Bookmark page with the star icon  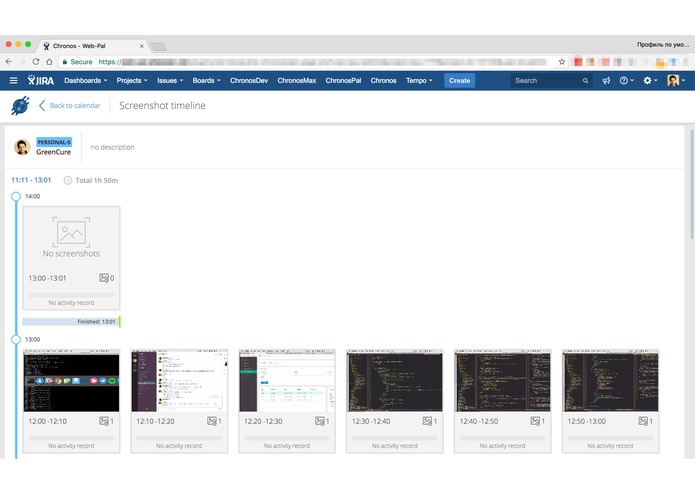562,62
